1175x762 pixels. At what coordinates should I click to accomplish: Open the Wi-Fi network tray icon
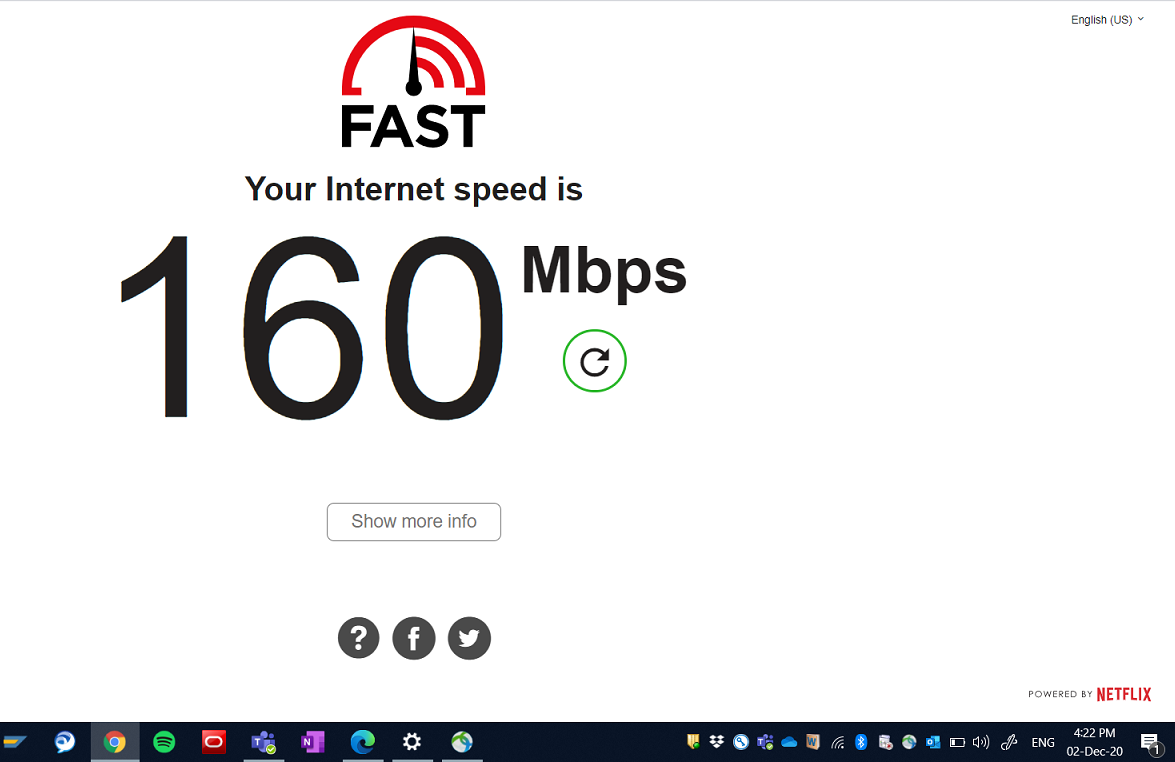point(838,743)
